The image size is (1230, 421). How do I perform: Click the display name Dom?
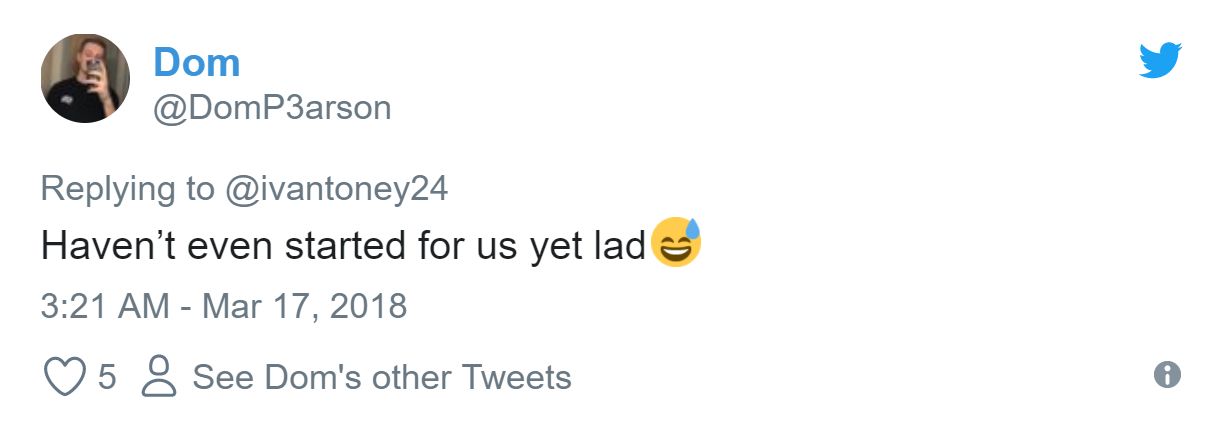(196, 63)
